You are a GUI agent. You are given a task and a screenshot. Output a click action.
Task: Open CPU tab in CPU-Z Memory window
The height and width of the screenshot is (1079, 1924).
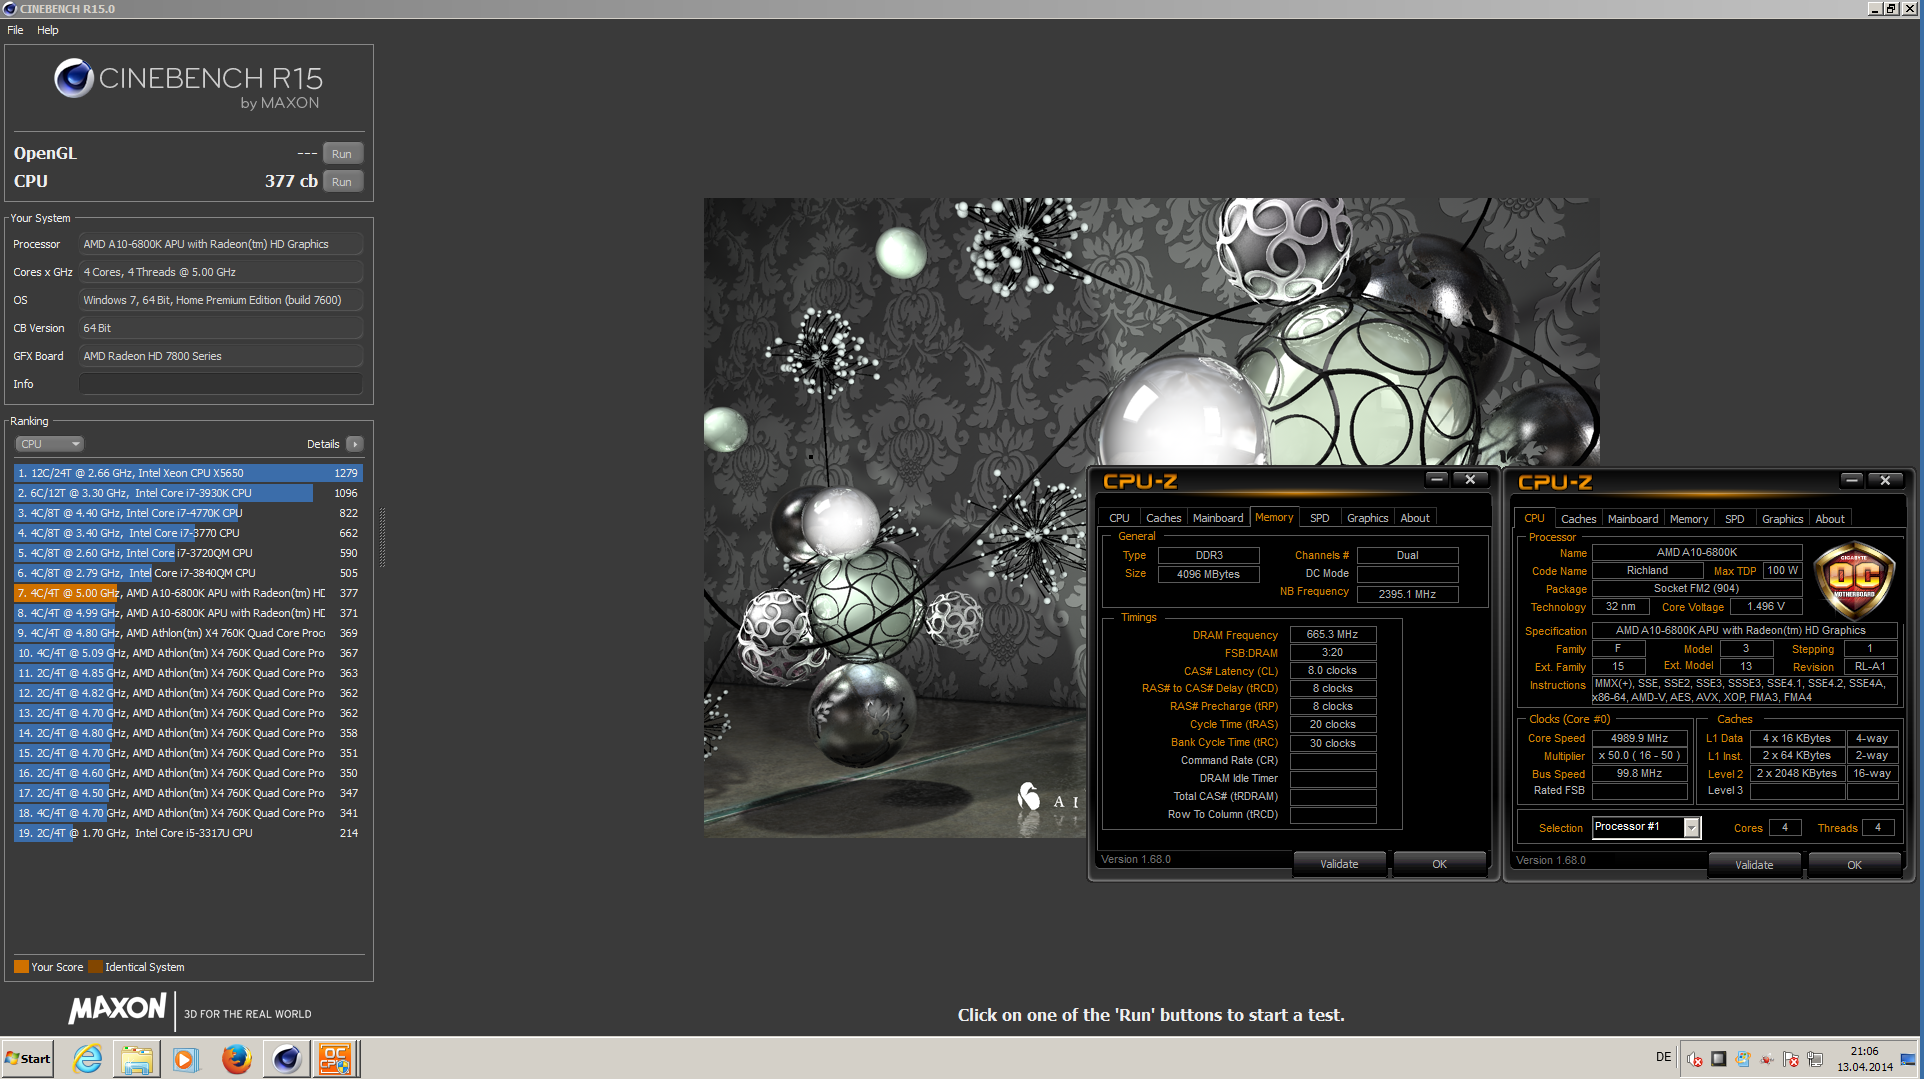pos(1119,518)
